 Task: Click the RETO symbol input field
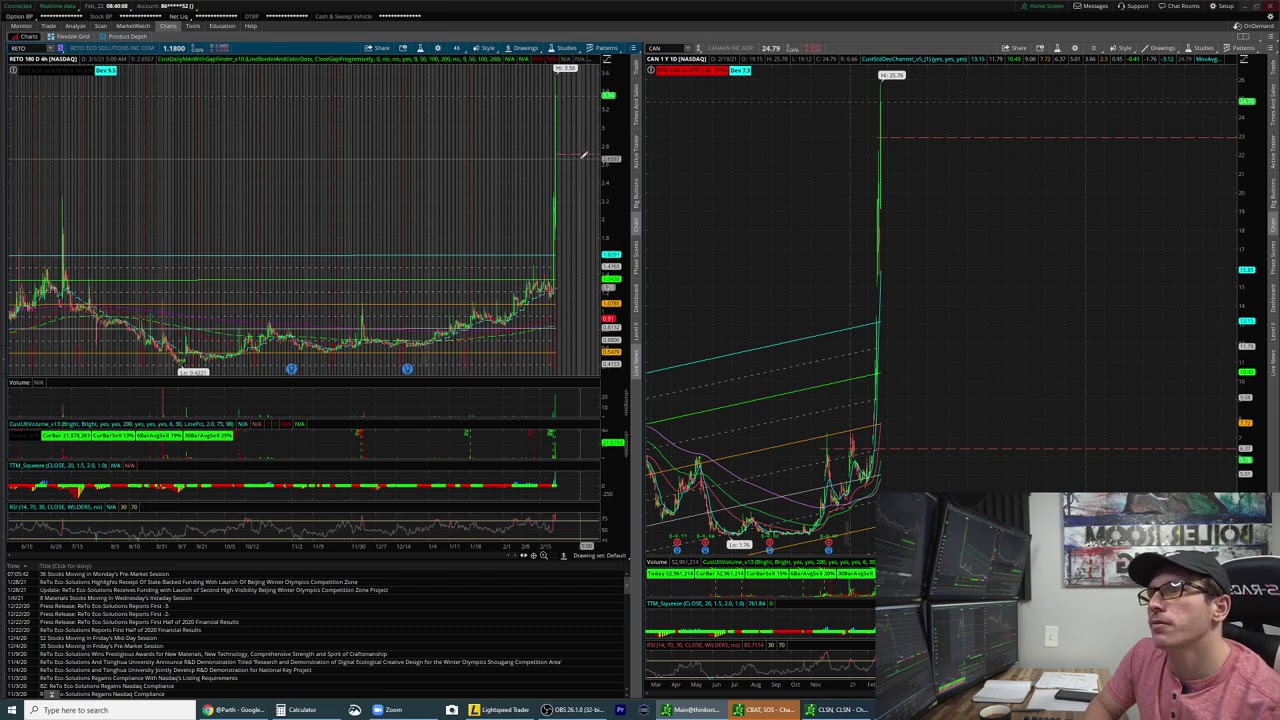click(29, 48)
